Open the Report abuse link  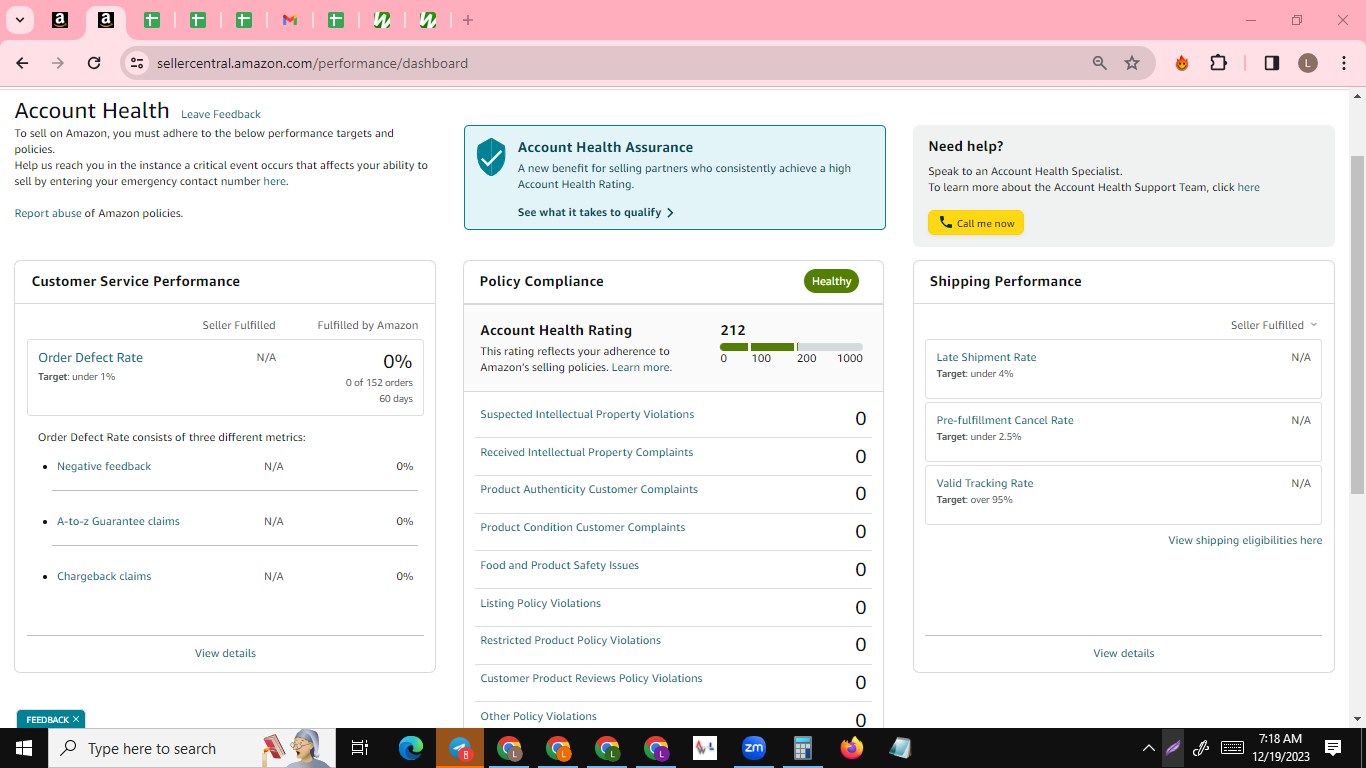coord(48,213)
